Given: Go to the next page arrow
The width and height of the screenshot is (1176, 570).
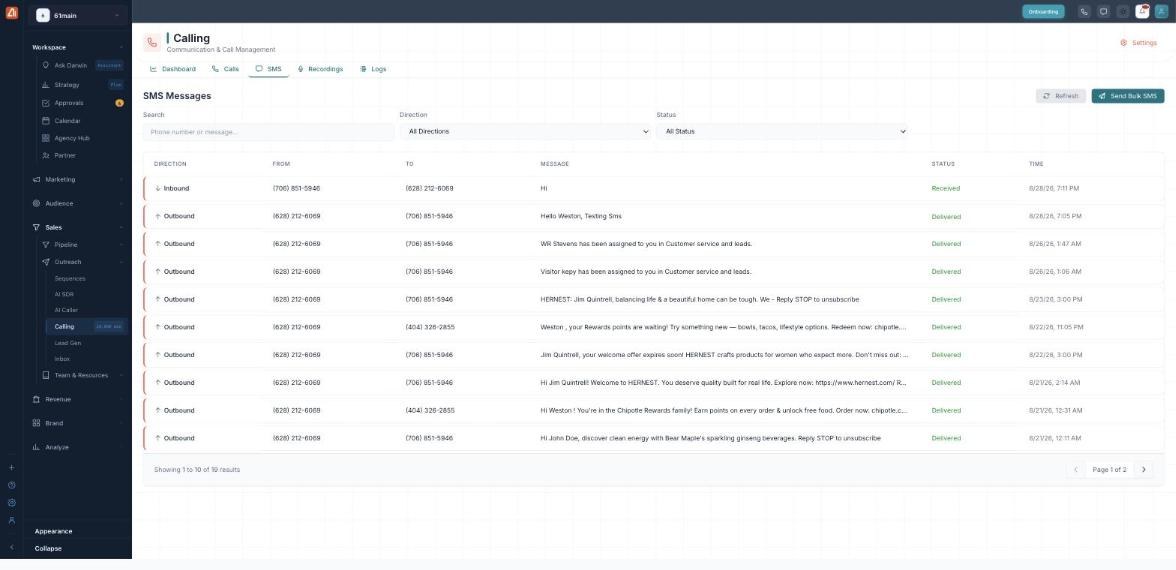Looking at the screenshot, I should pyautogui.click(x=1144, y=470).
